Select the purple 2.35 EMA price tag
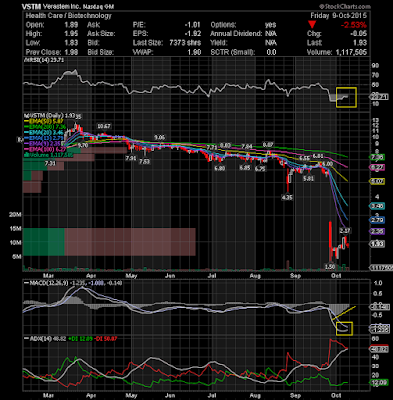Viewport: 393px width, 400px height. click(378, 231)
